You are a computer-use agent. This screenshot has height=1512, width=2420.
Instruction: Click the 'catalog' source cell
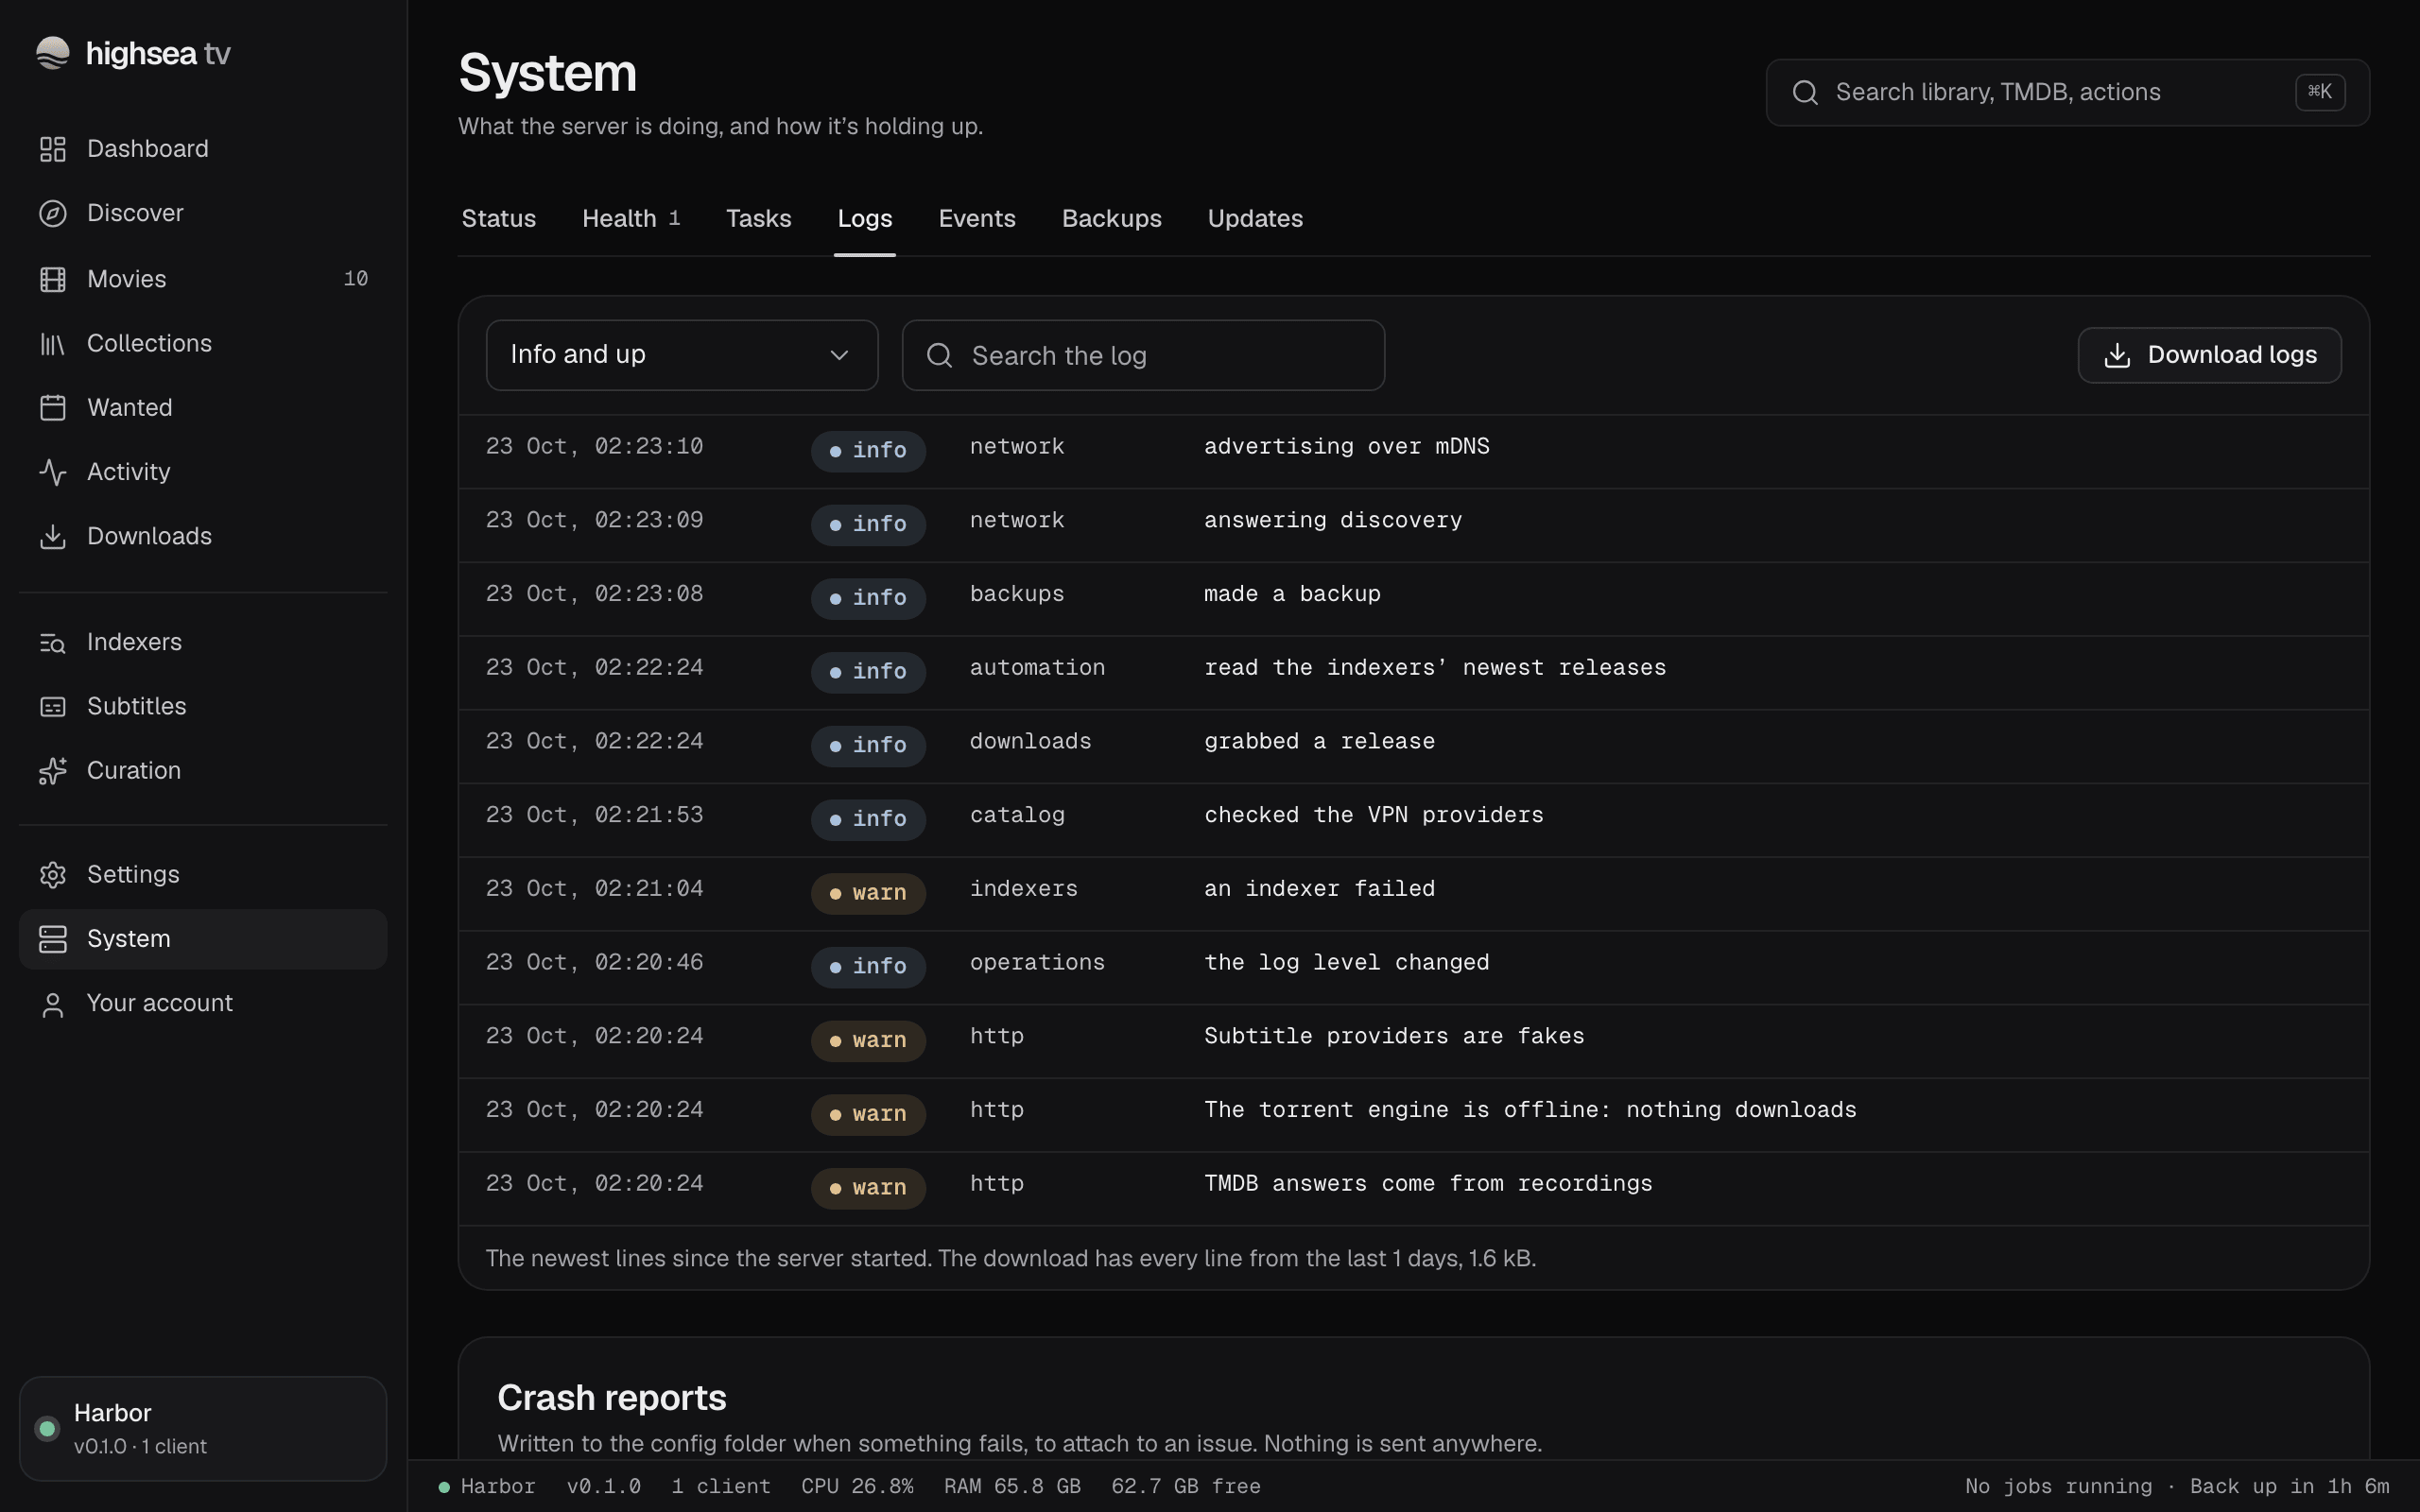tap(1017, 815)
